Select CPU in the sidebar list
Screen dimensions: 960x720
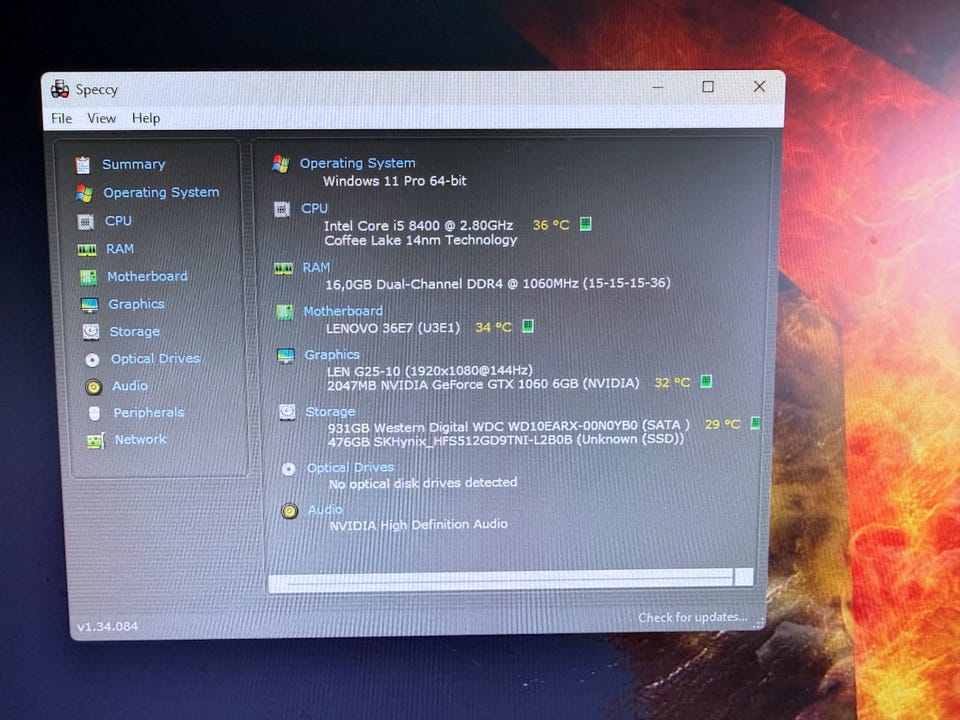point(118,220)
